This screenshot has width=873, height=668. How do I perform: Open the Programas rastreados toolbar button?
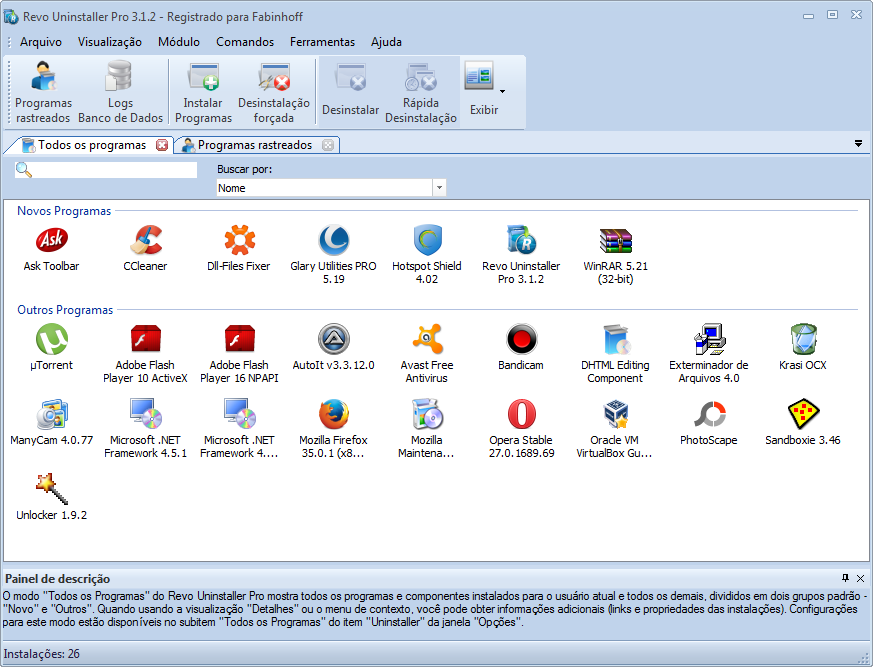(43, 92)
